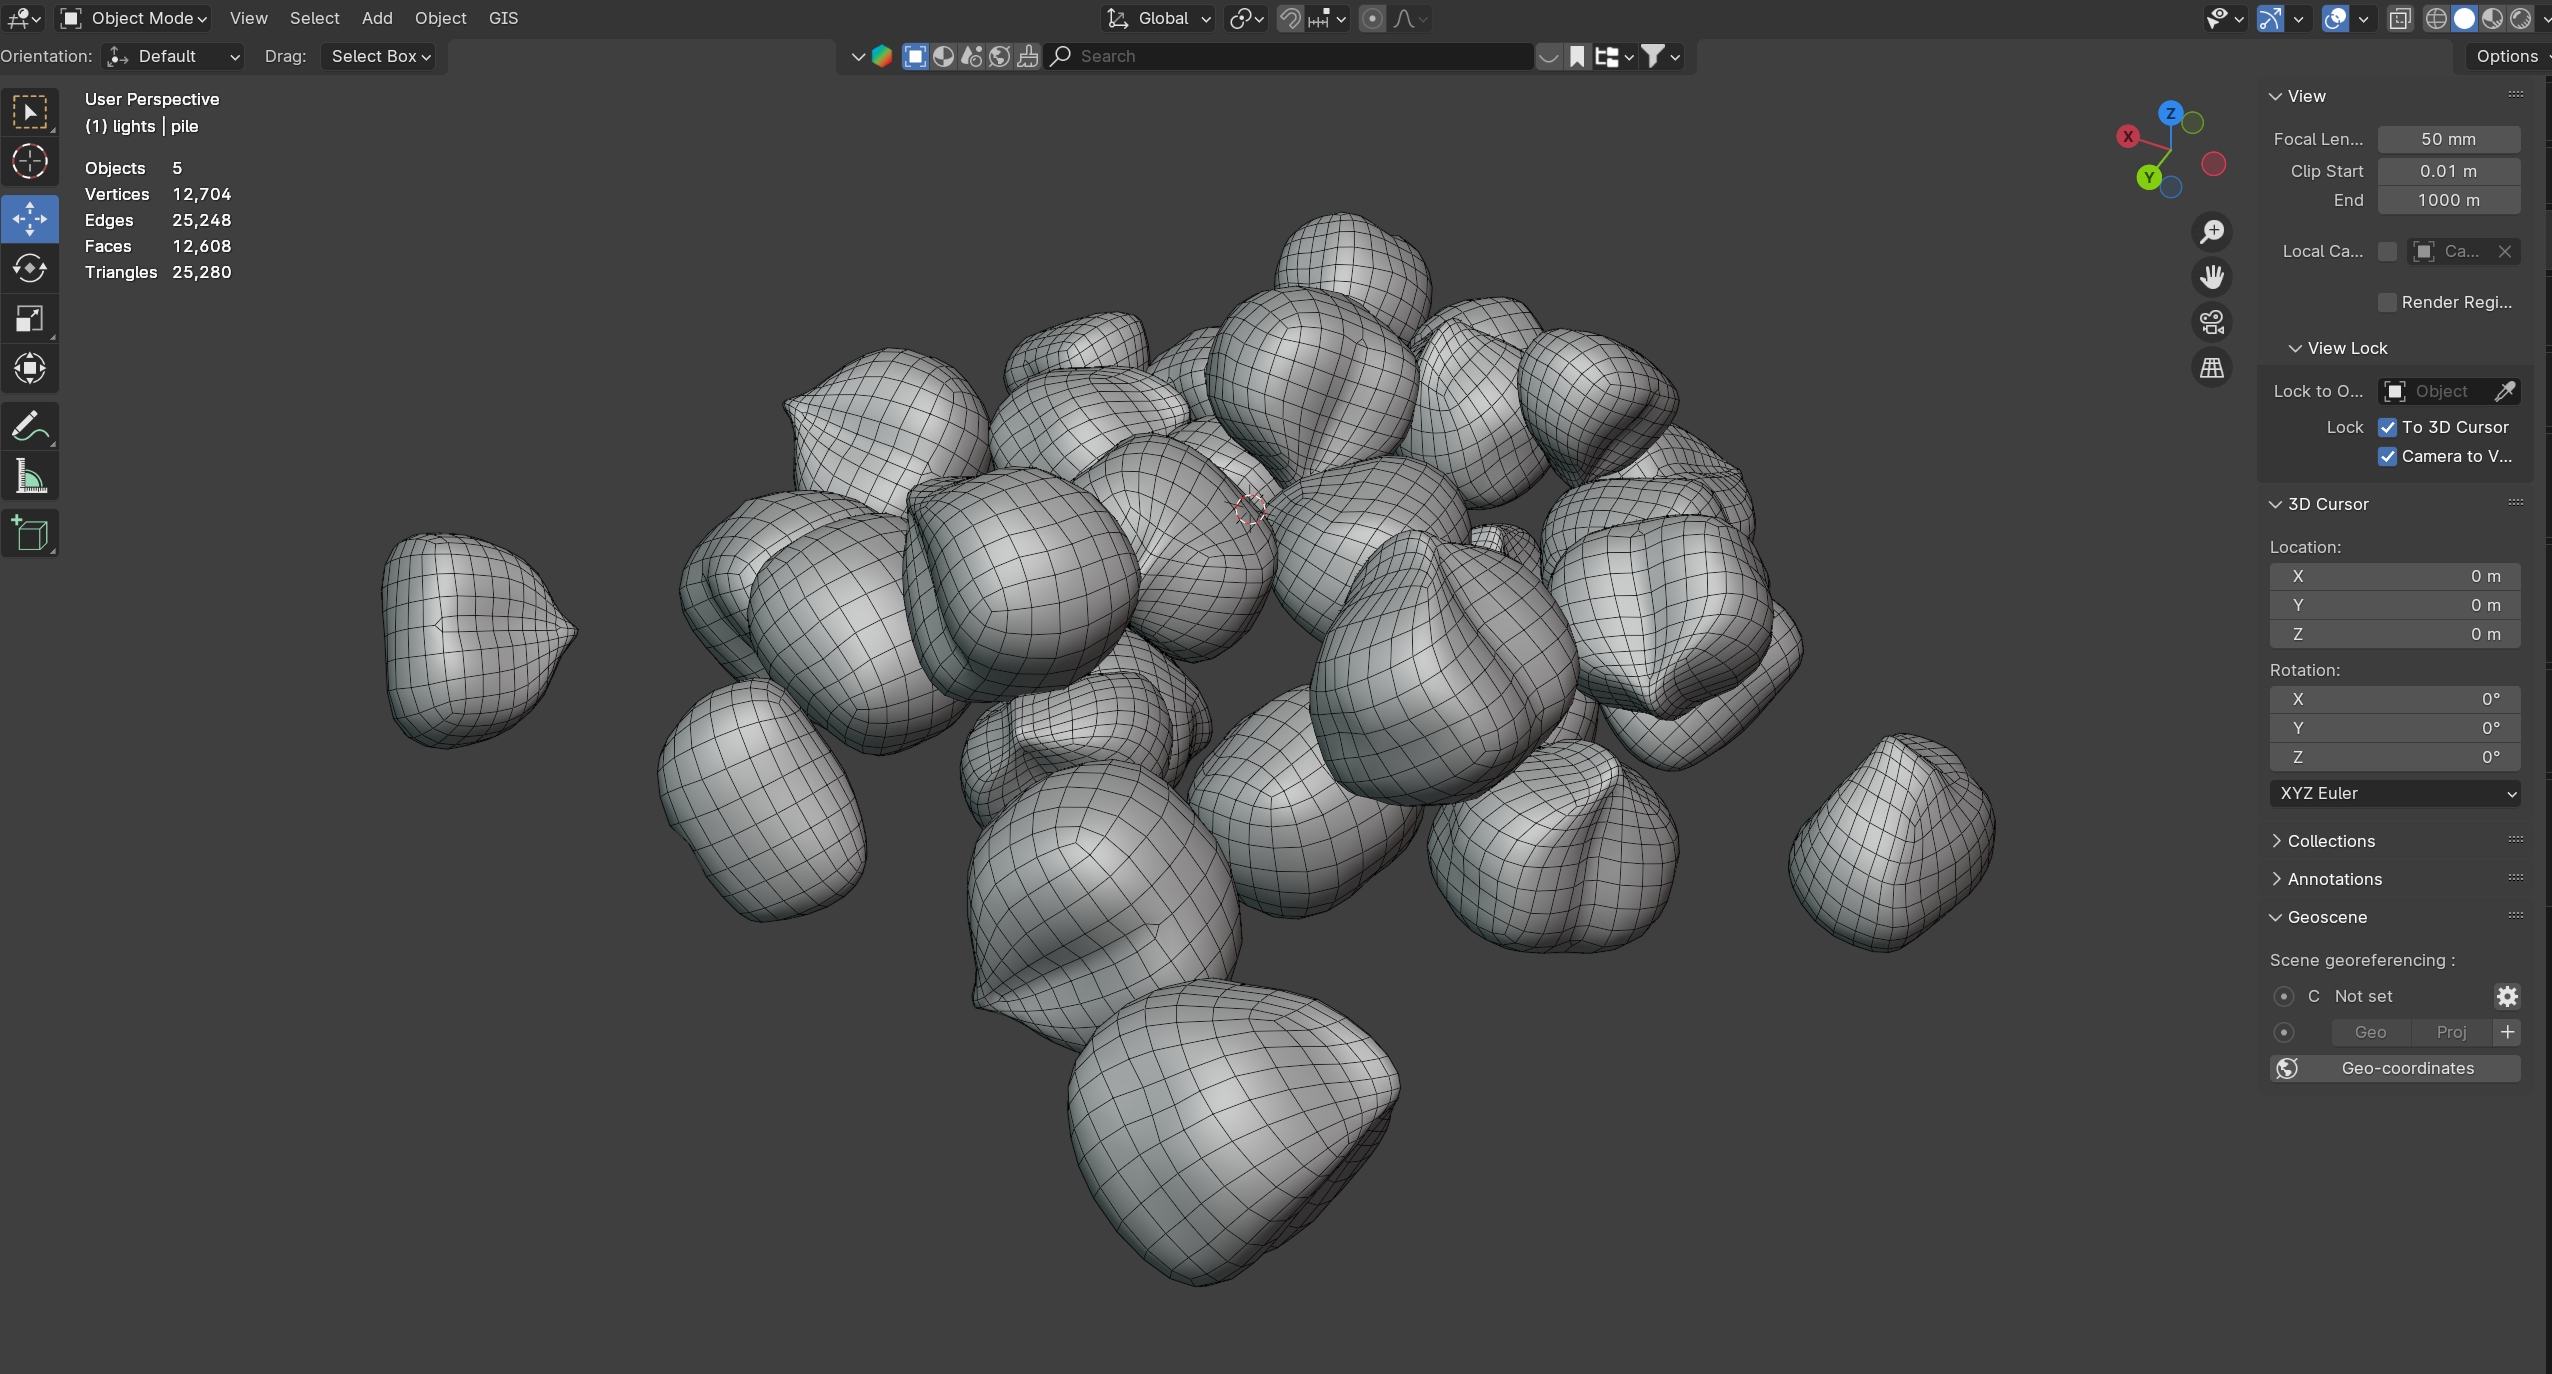2552x1374 pixels.
Task: Click the Focal Length 50 mm field
Action: (2448, 139)
